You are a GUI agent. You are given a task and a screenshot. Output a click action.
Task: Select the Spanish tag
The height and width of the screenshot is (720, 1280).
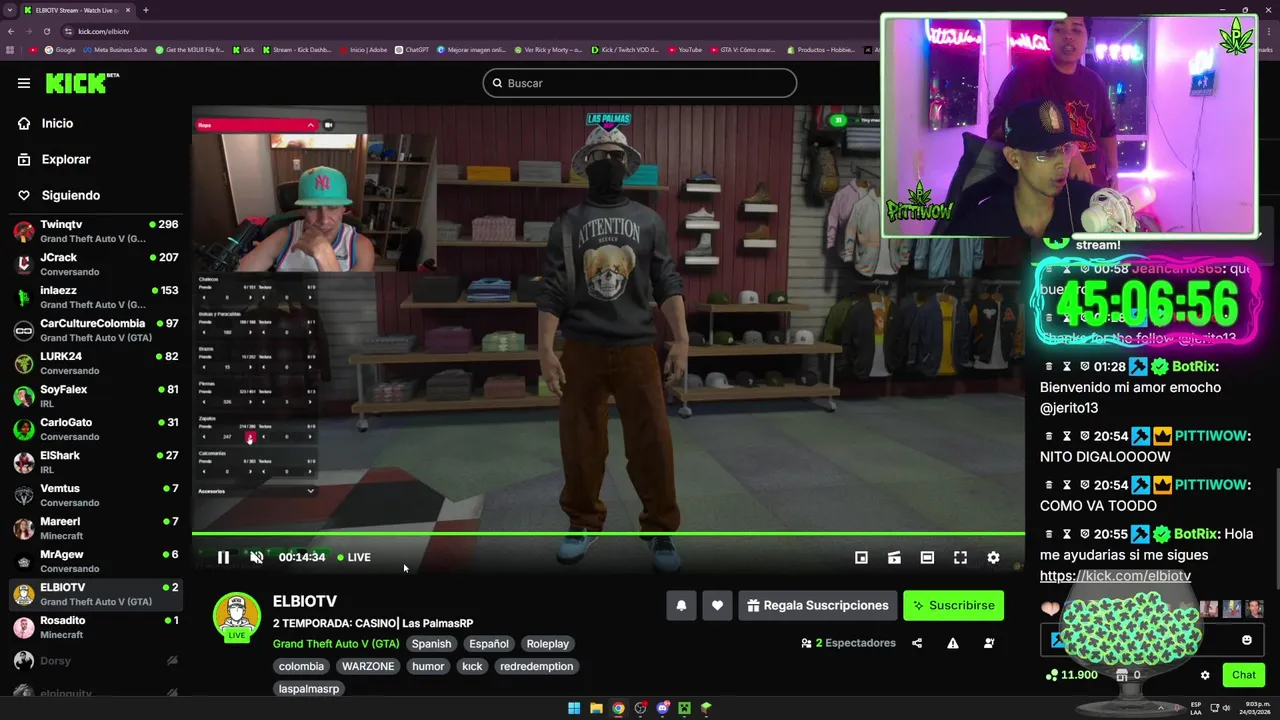[431, 644]
